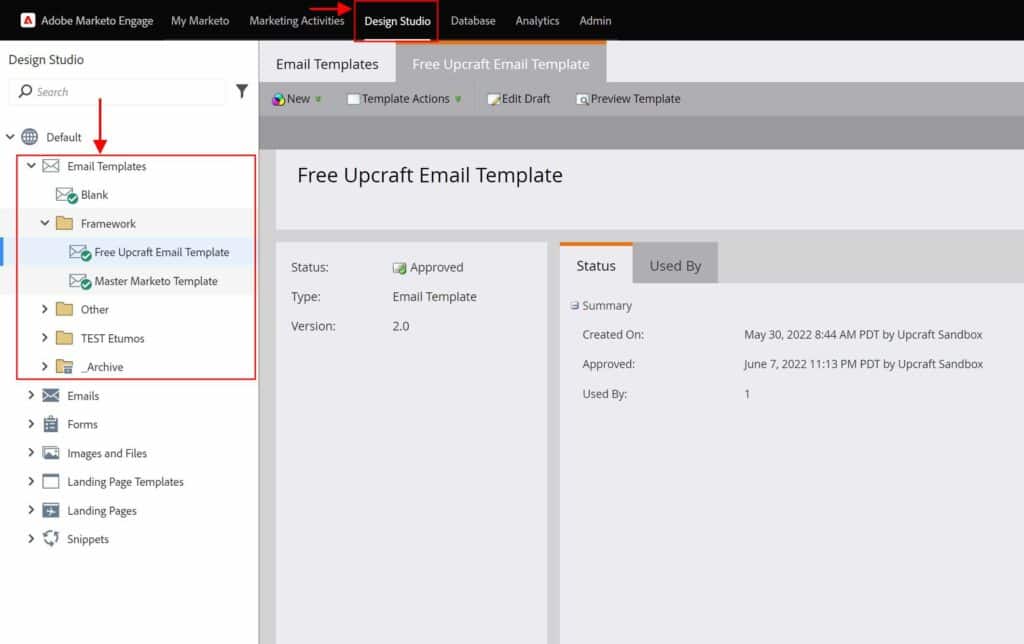Click the Used By count 1

[x=747, y=394]
